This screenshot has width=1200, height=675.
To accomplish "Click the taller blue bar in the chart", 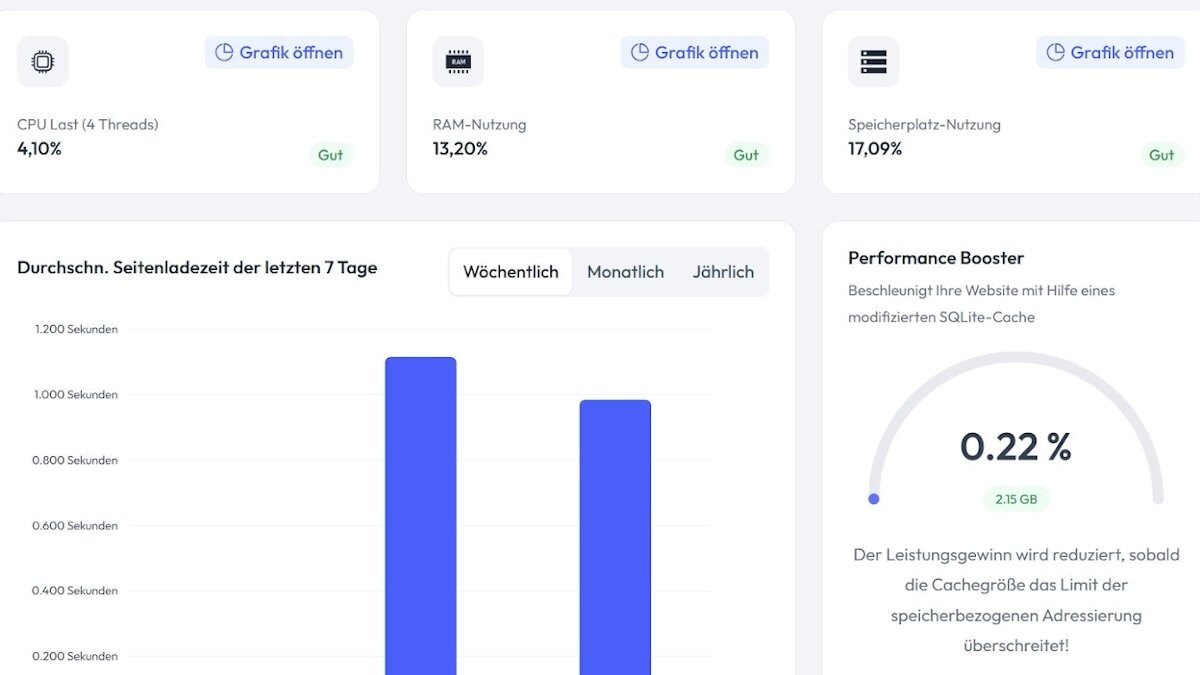I will point(421,516).
